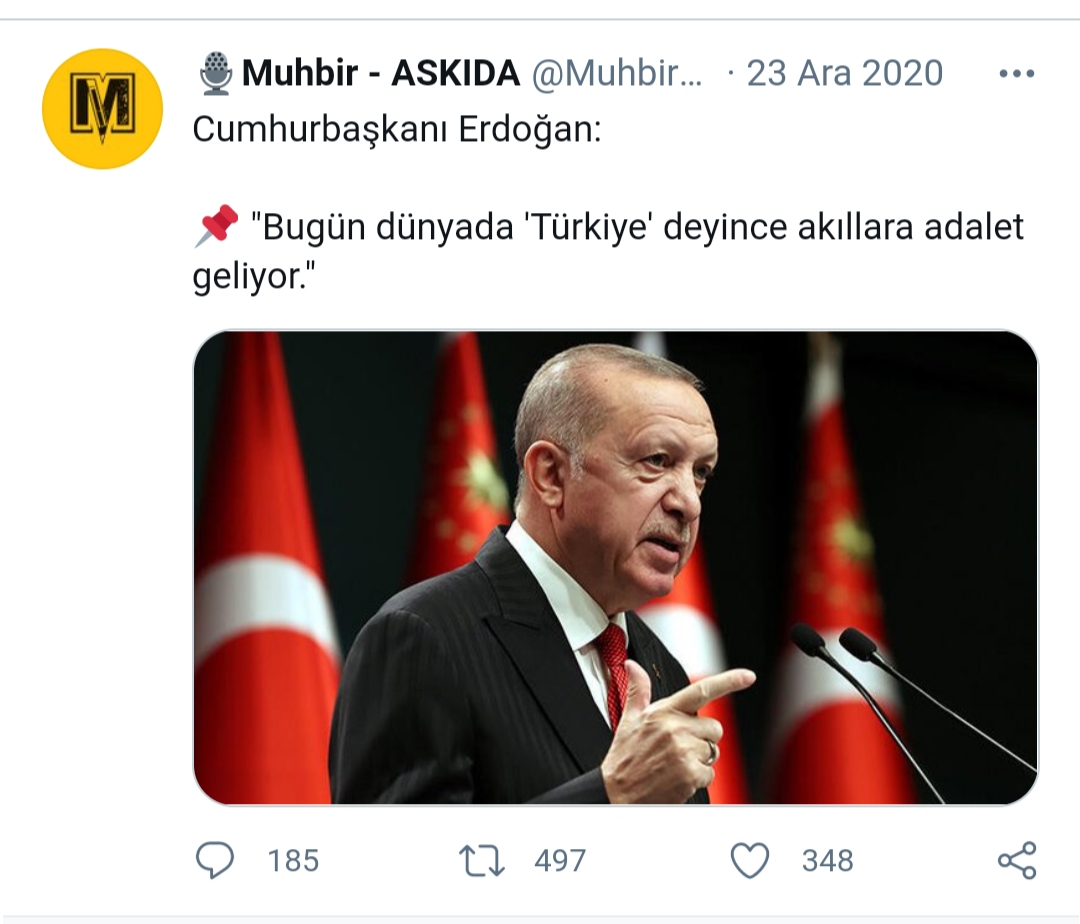Retweet using the arrows icon
This screenshot has height=924, width=1080.
482,861
